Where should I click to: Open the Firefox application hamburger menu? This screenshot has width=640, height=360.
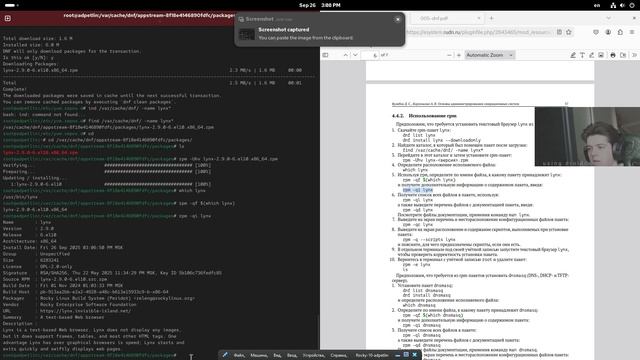click(632, 32)
